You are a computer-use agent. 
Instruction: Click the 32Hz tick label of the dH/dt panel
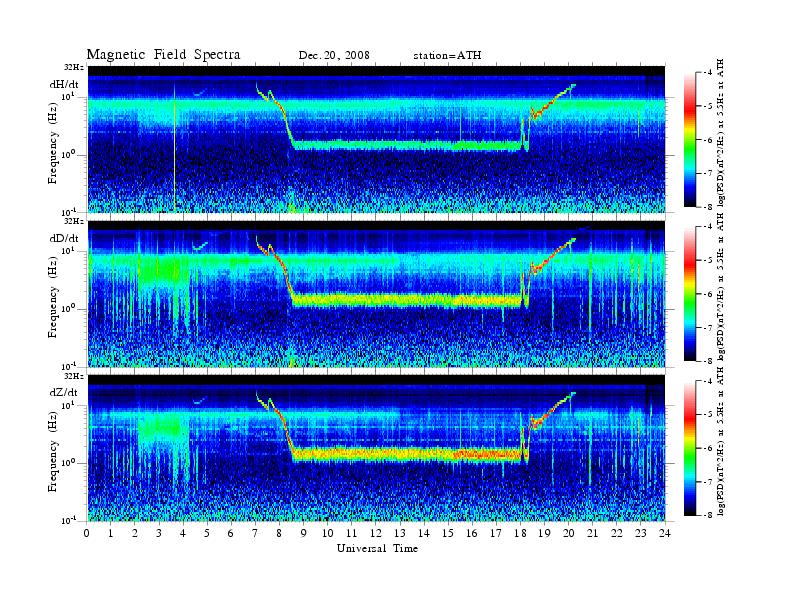(74, 67)
